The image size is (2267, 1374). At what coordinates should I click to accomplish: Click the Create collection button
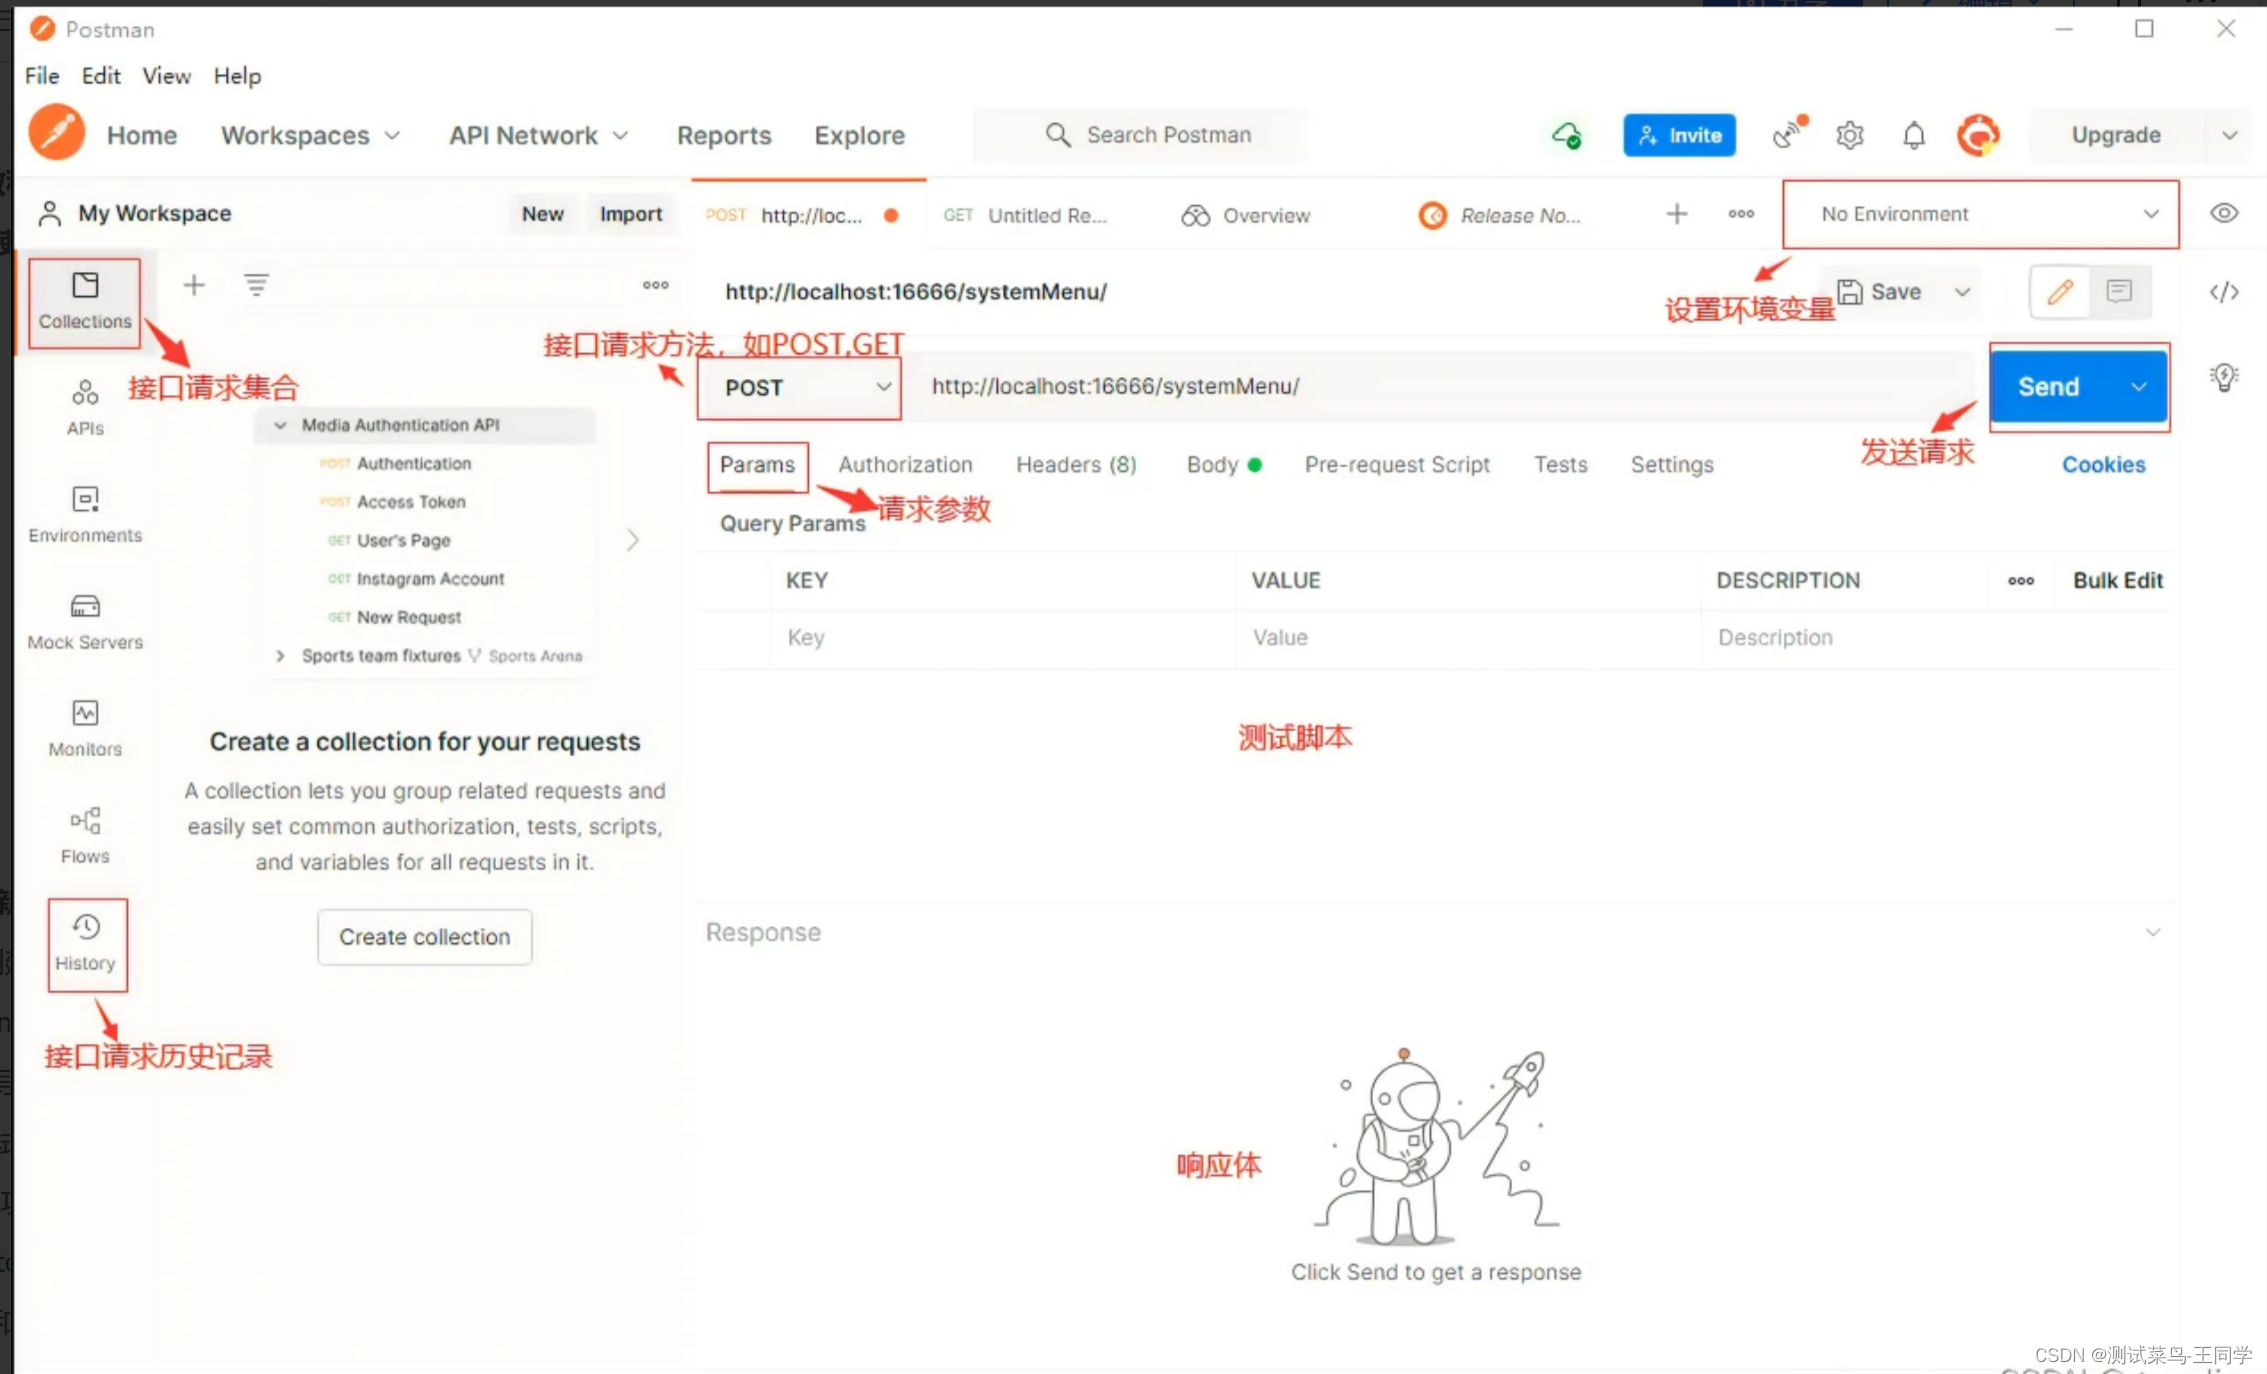click(425, 937)
